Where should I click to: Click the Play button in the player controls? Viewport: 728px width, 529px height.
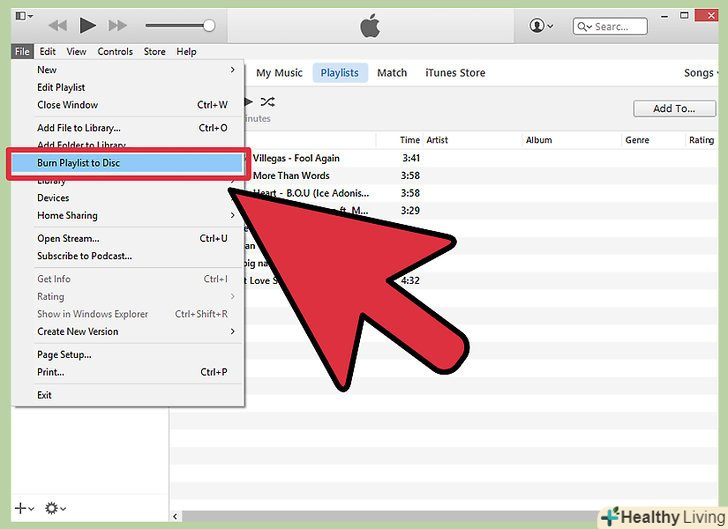coord(87,25)
